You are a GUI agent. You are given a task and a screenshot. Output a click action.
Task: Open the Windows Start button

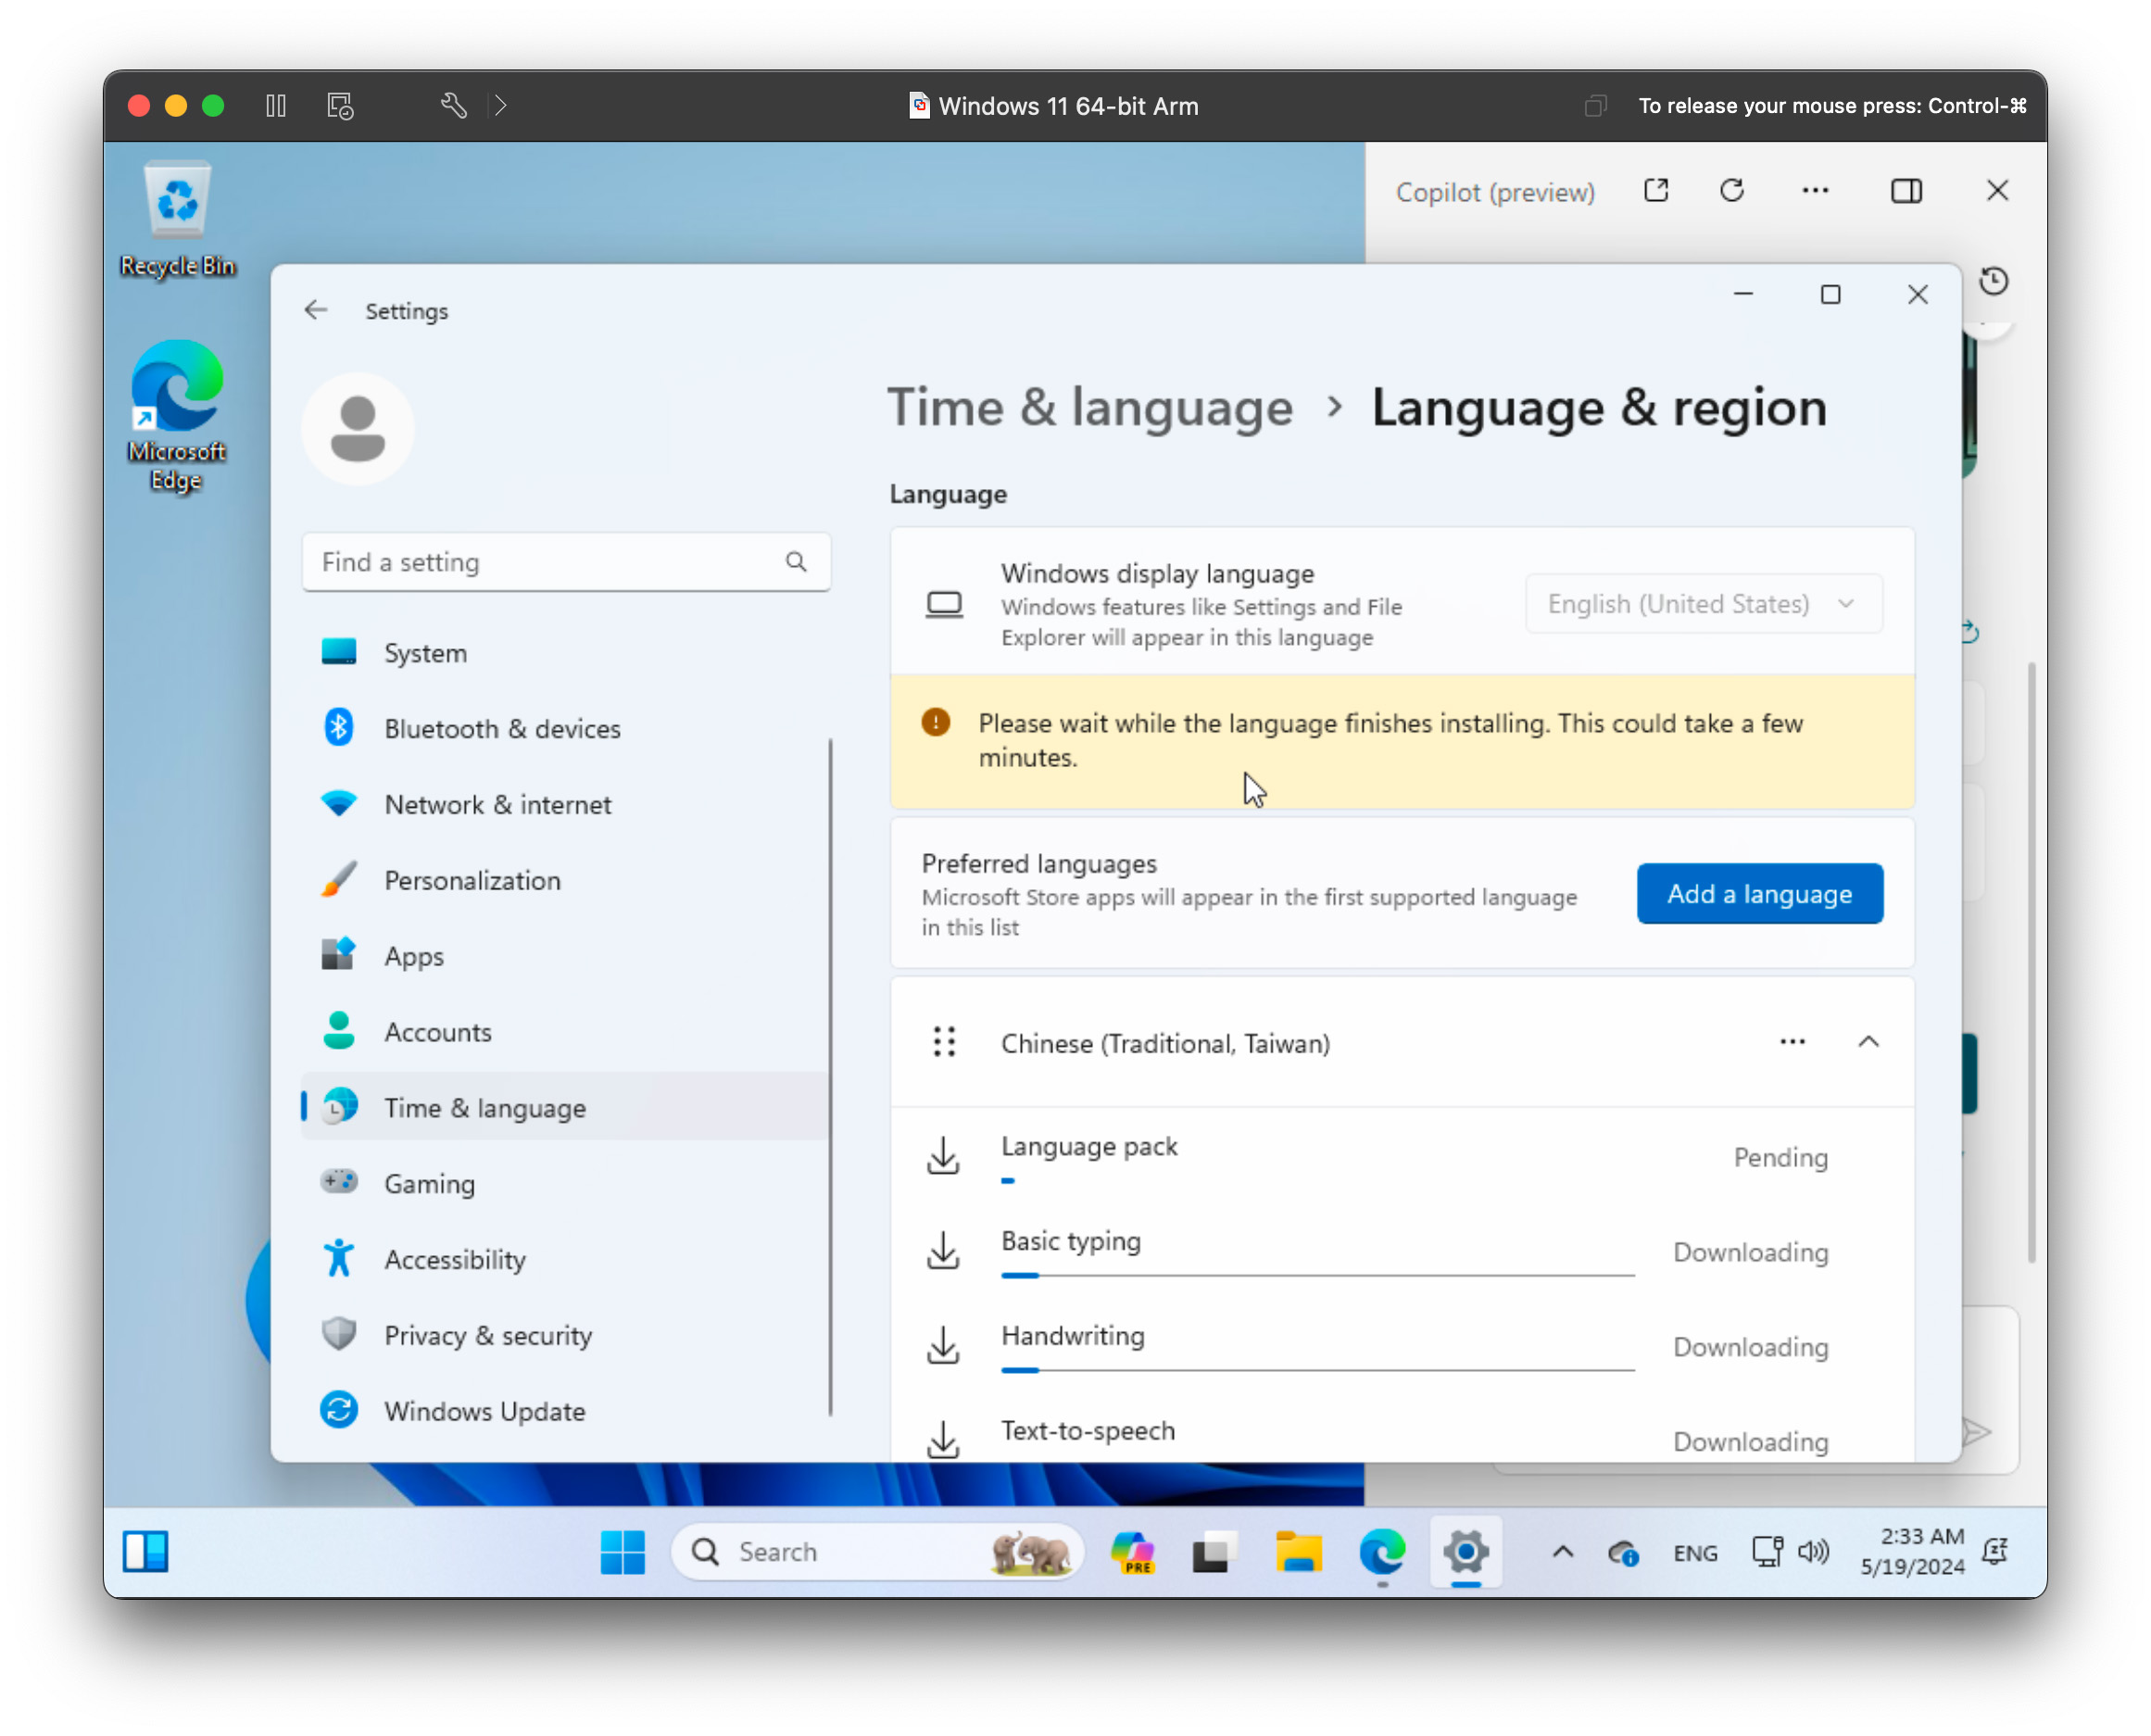coord(622,1552)
